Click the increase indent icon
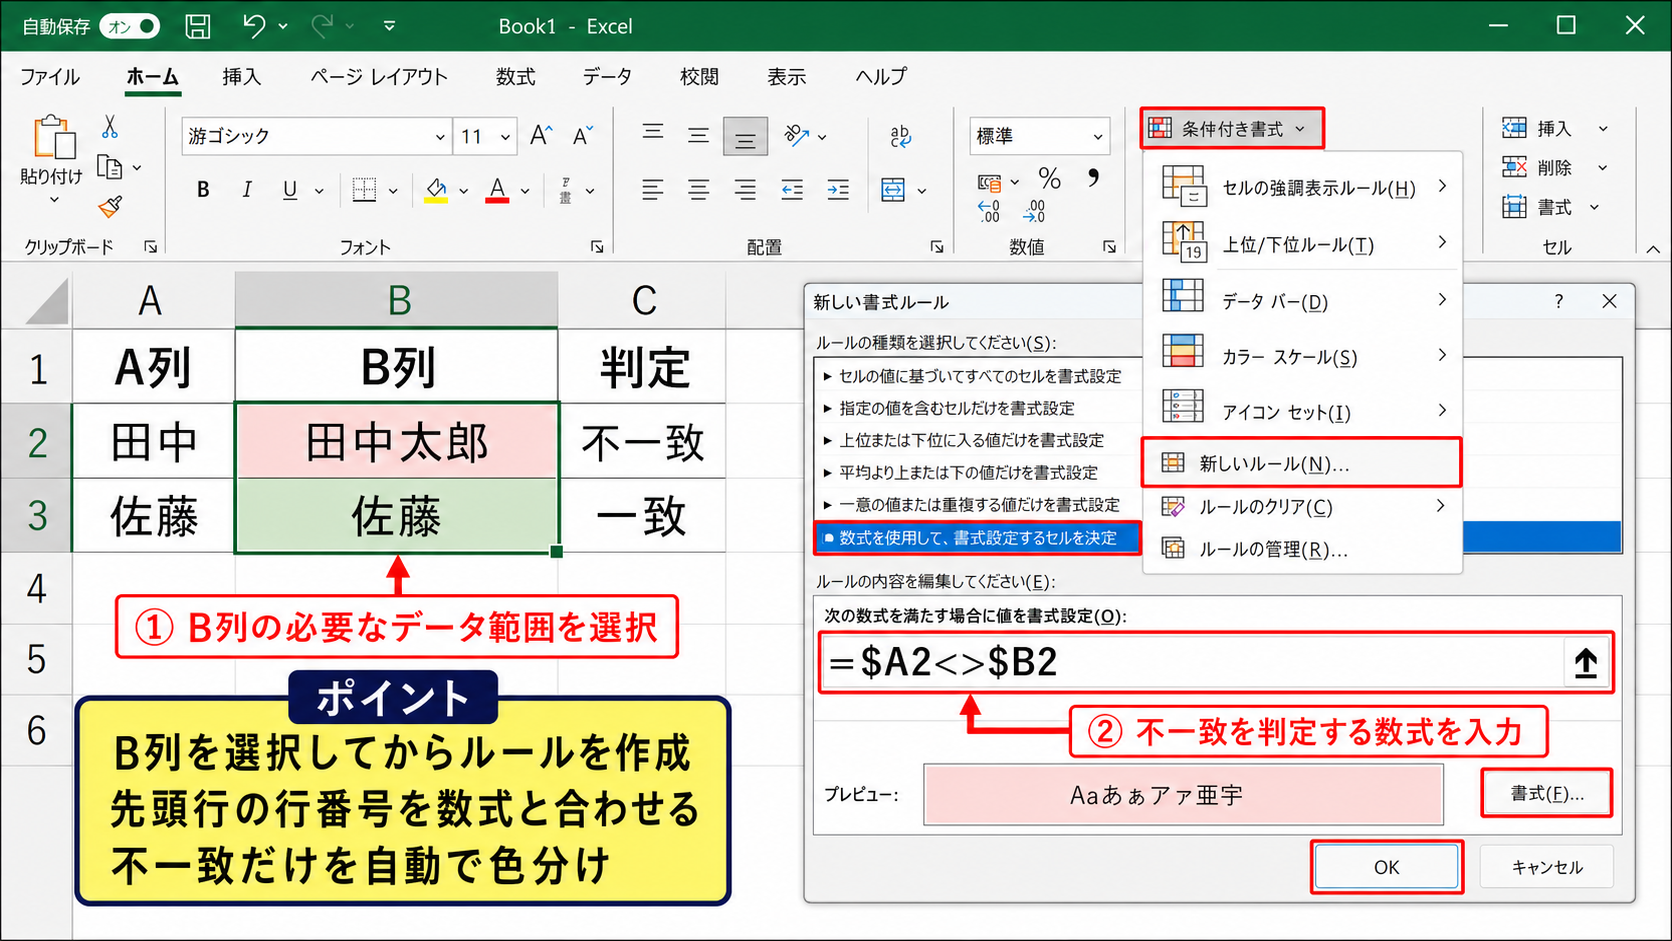1672x941 pixels. point(838,190)
